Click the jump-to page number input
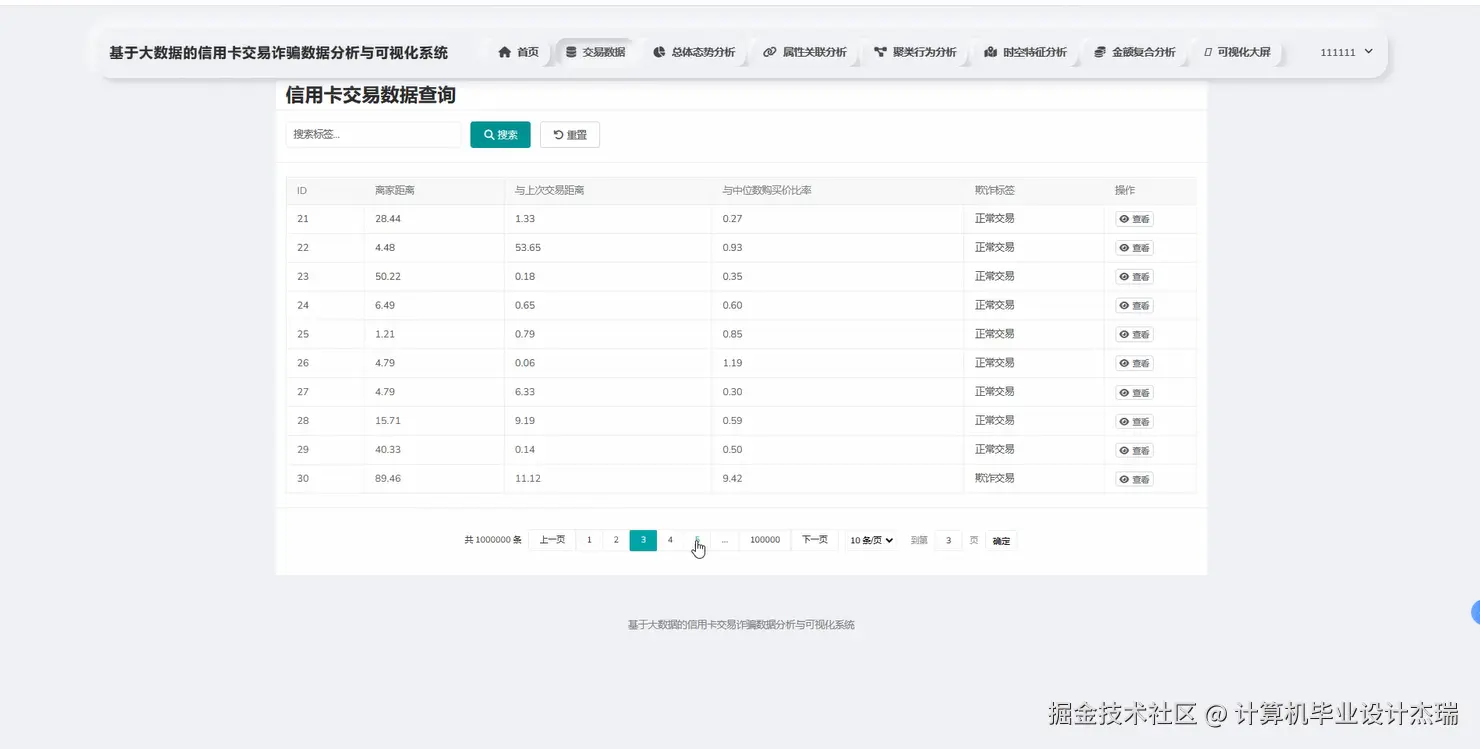 point(948,540)
